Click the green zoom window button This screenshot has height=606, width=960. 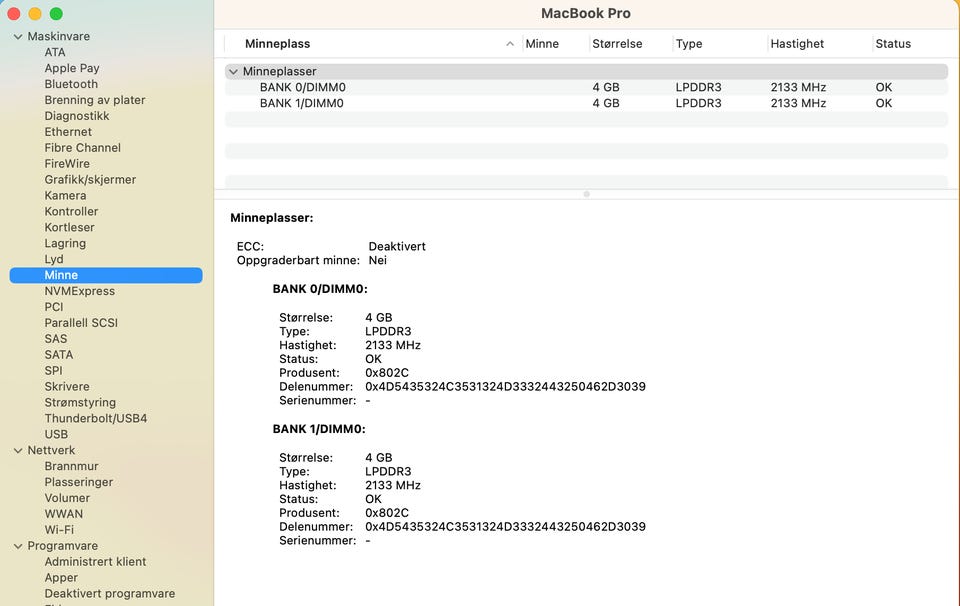point(56,14)
